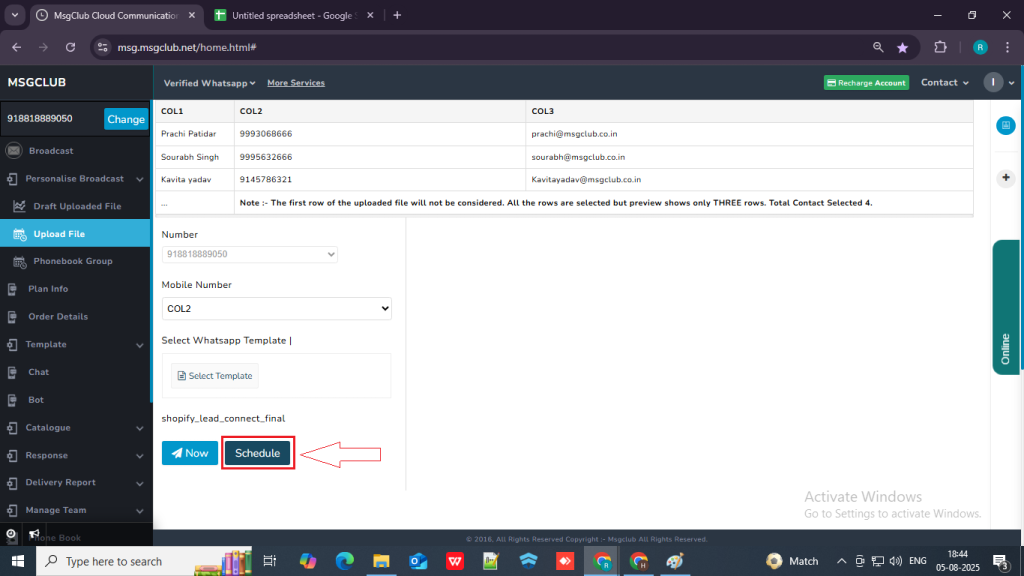1024x576 pixels.
Task: Open Windows Start menu
Action: [x=18, y=561]
